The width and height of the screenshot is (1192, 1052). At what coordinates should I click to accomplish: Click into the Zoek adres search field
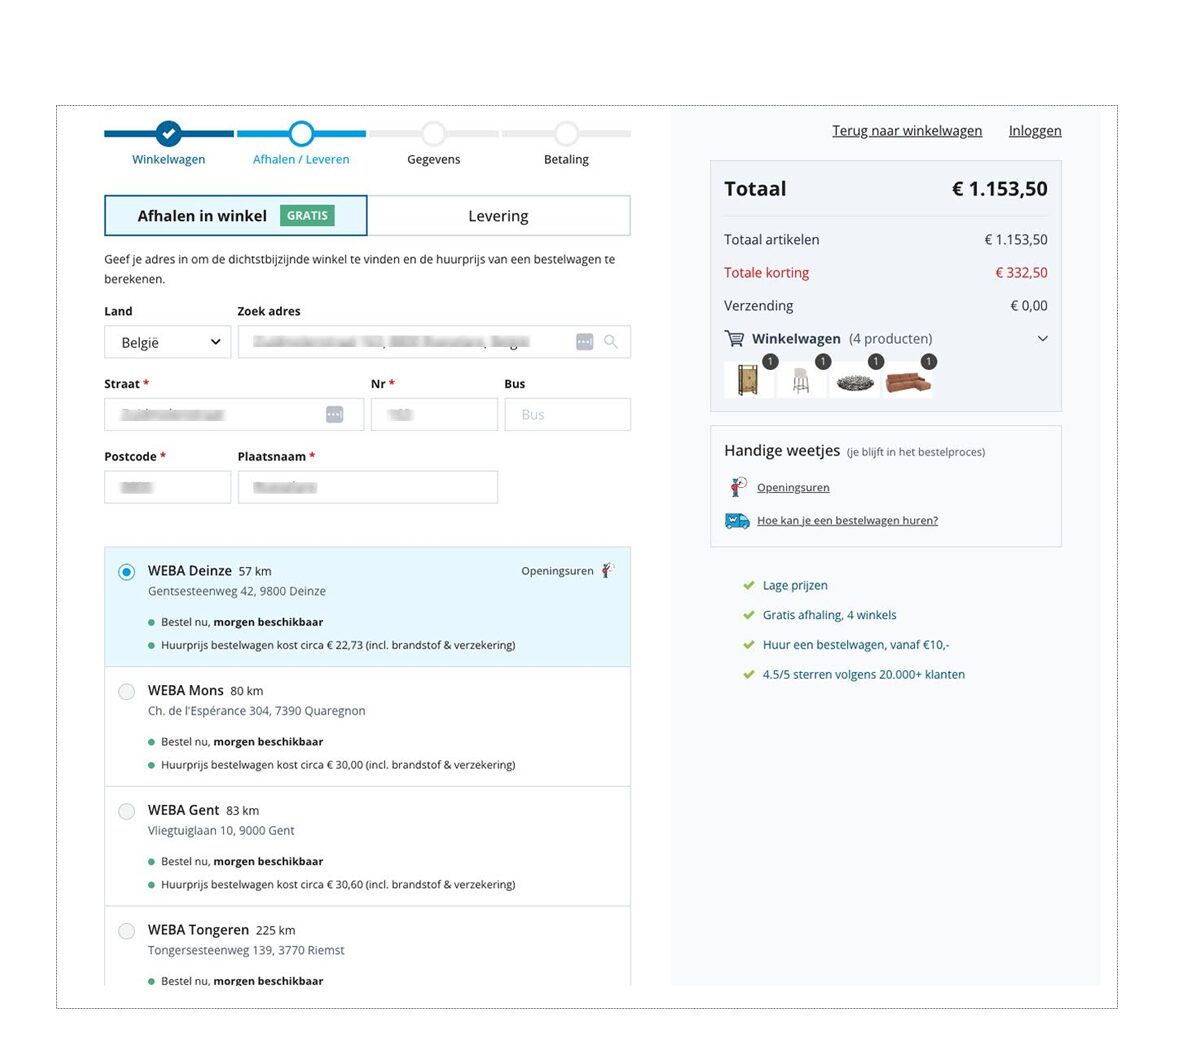tap(434, 342)
